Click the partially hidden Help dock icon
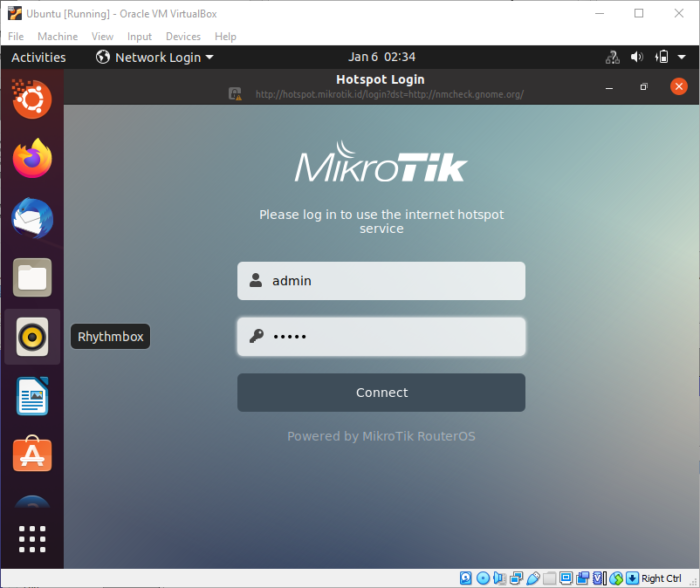This screenshot has width=700, height=588. tap(32, 501)
